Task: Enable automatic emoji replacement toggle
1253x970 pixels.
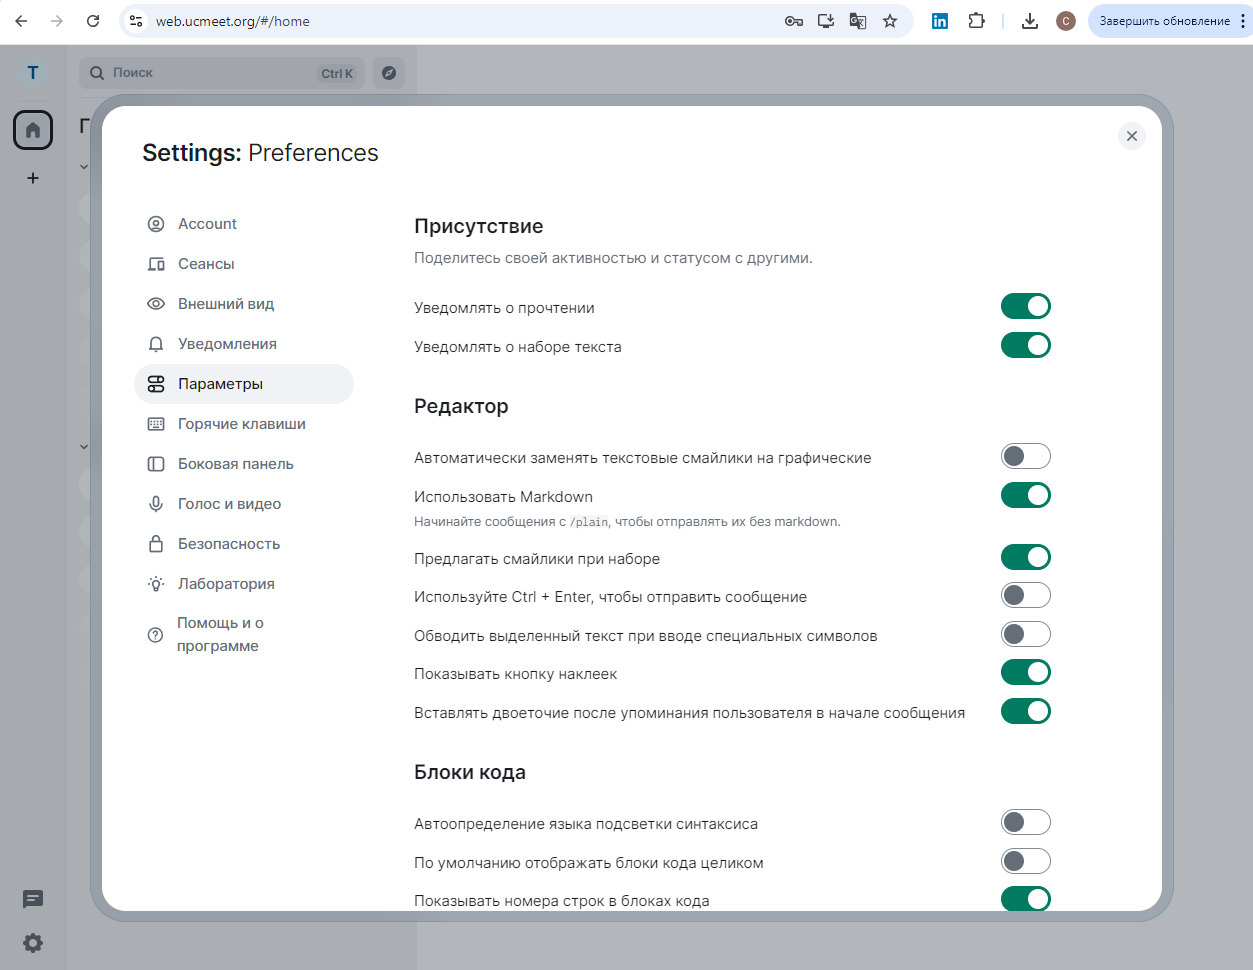Action: (1026, 456)
